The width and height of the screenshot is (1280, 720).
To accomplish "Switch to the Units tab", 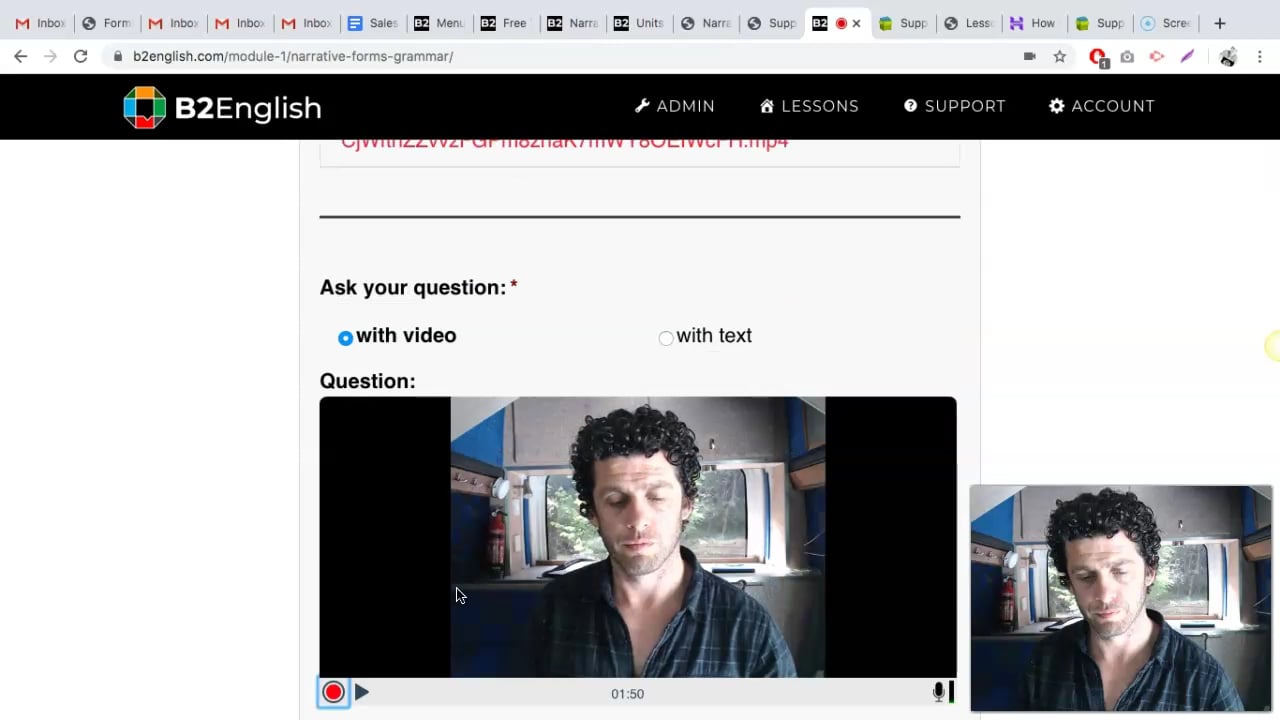I will (x=638, y=23).
